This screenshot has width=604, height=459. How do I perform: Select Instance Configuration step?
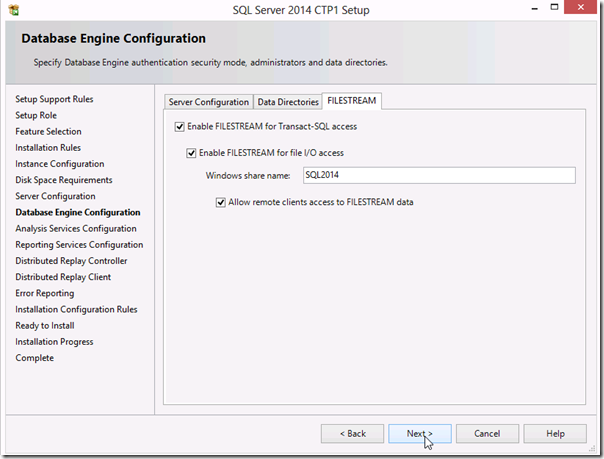(60, 164)
